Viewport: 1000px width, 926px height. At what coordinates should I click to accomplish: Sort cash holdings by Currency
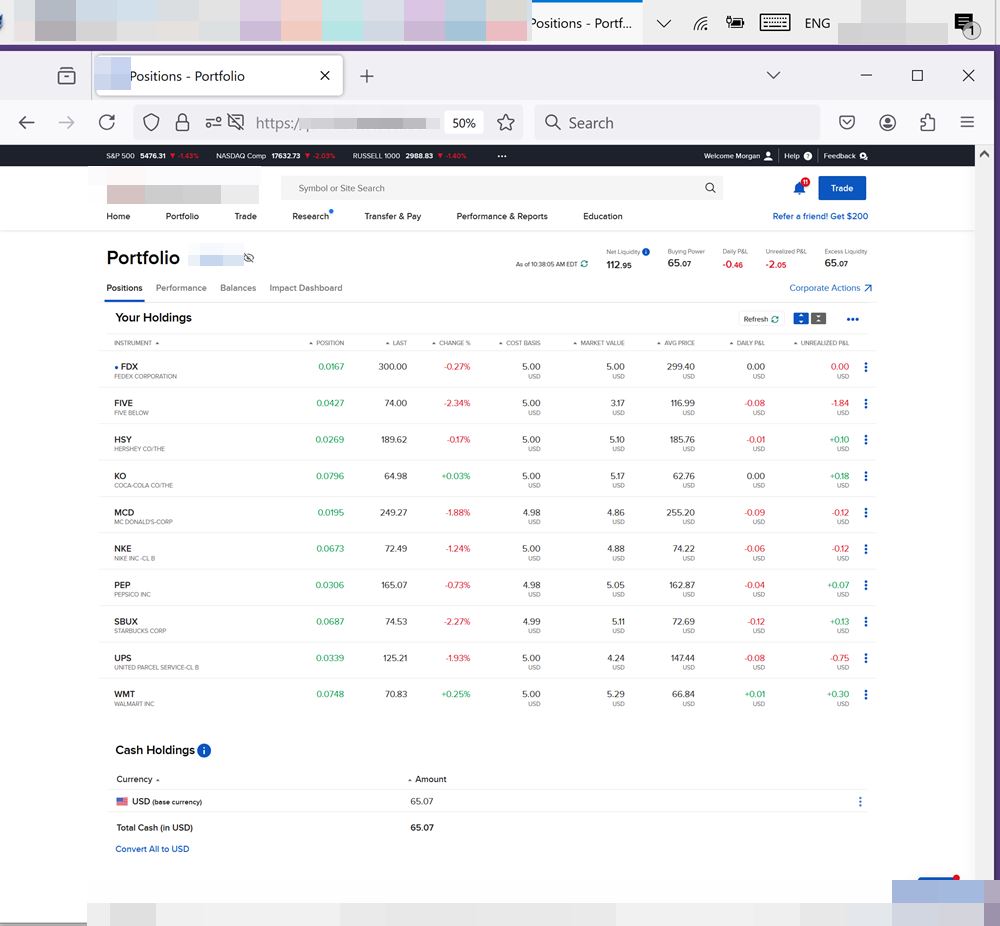pyautogui.click(x=138, y=779)
